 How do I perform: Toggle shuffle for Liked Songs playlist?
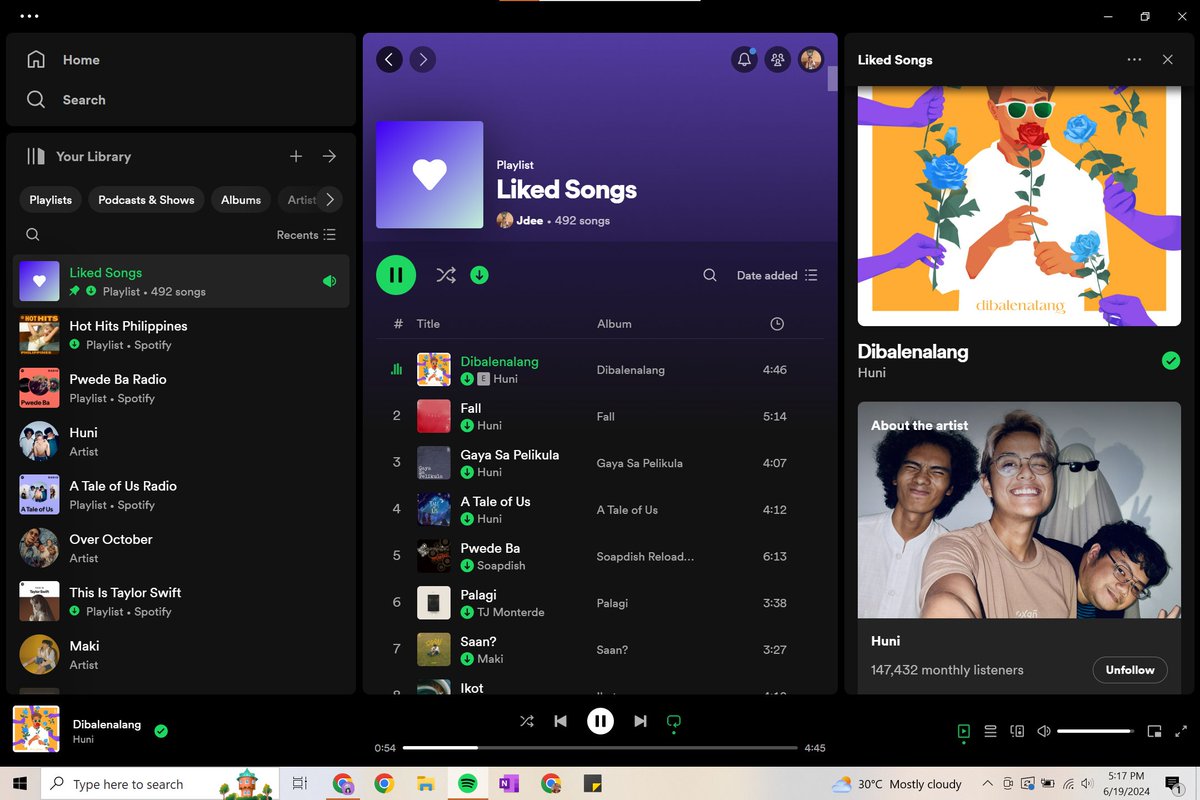(x=446, y=275)
